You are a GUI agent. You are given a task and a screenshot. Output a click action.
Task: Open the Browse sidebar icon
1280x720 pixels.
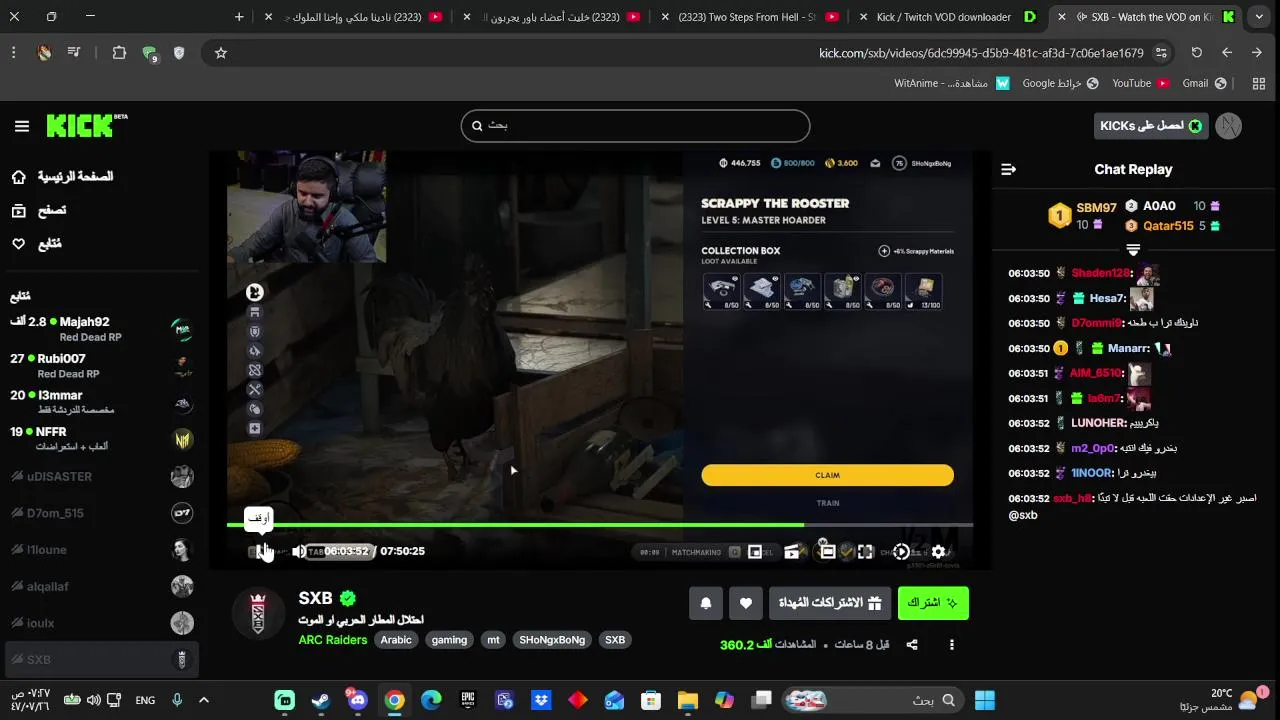(19, 210)
